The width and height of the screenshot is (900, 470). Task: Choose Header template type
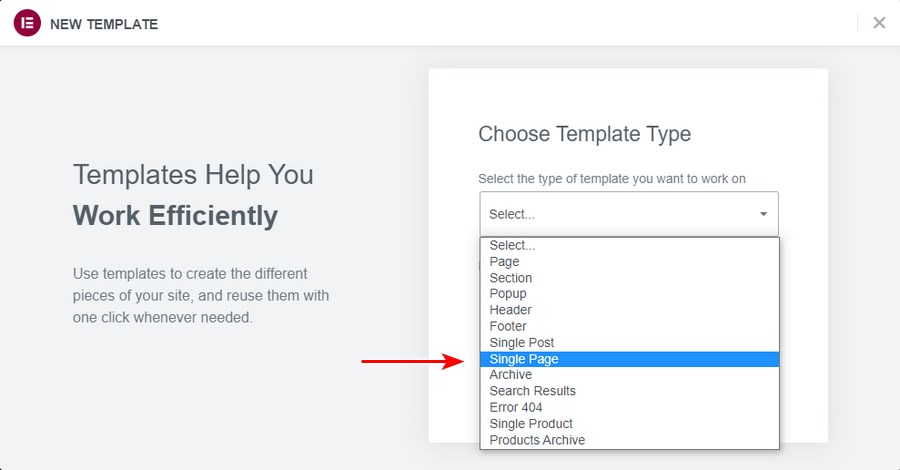tap(510, 310)
